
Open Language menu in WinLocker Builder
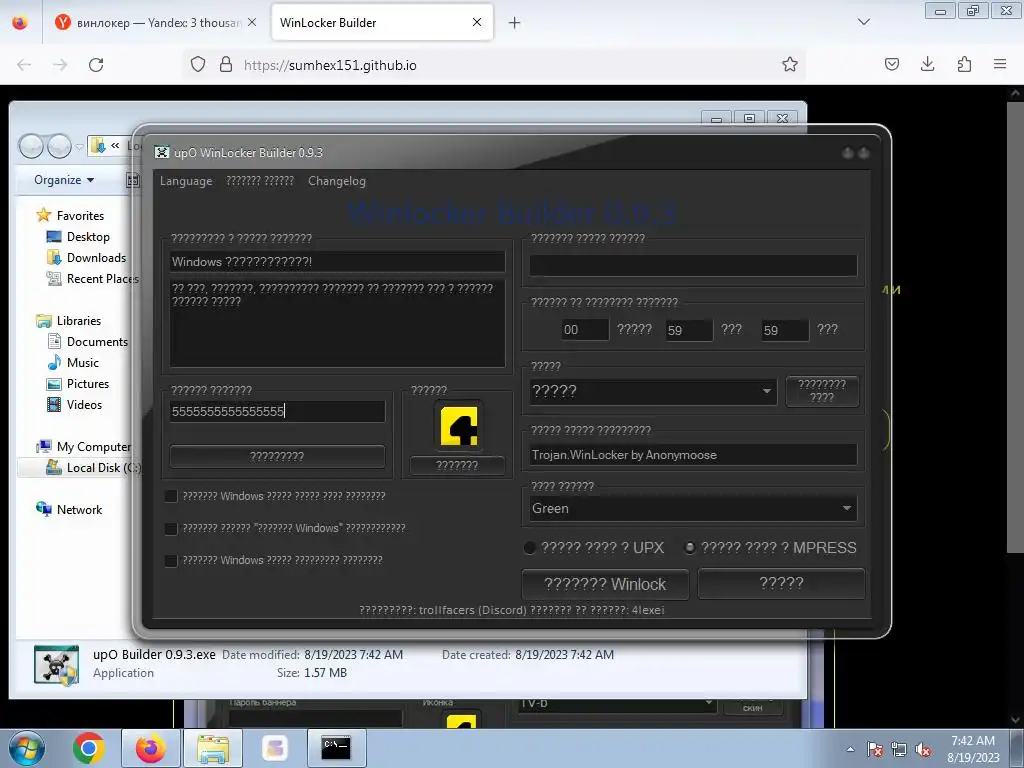pos(186,181)
